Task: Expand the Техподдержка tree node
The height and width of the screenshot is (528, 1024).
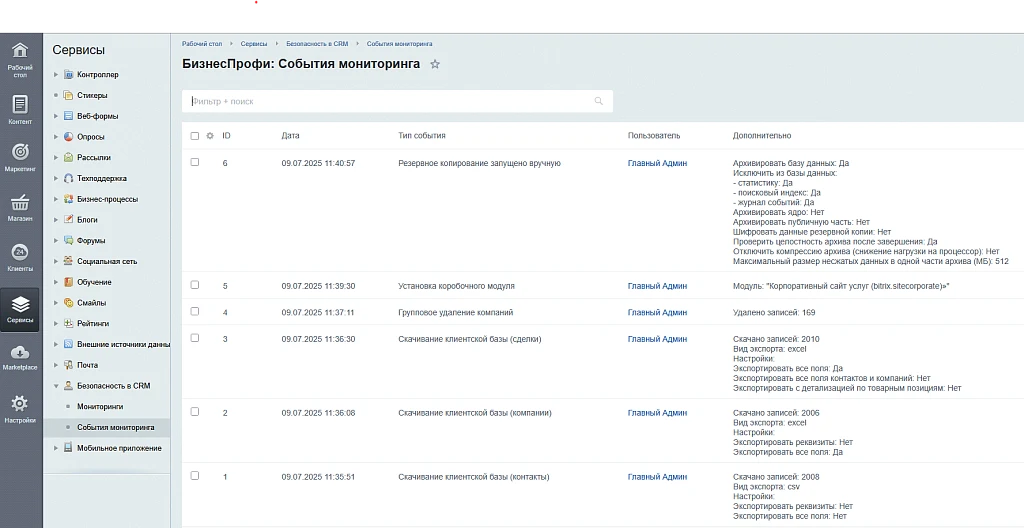Action: pos(56,178)
